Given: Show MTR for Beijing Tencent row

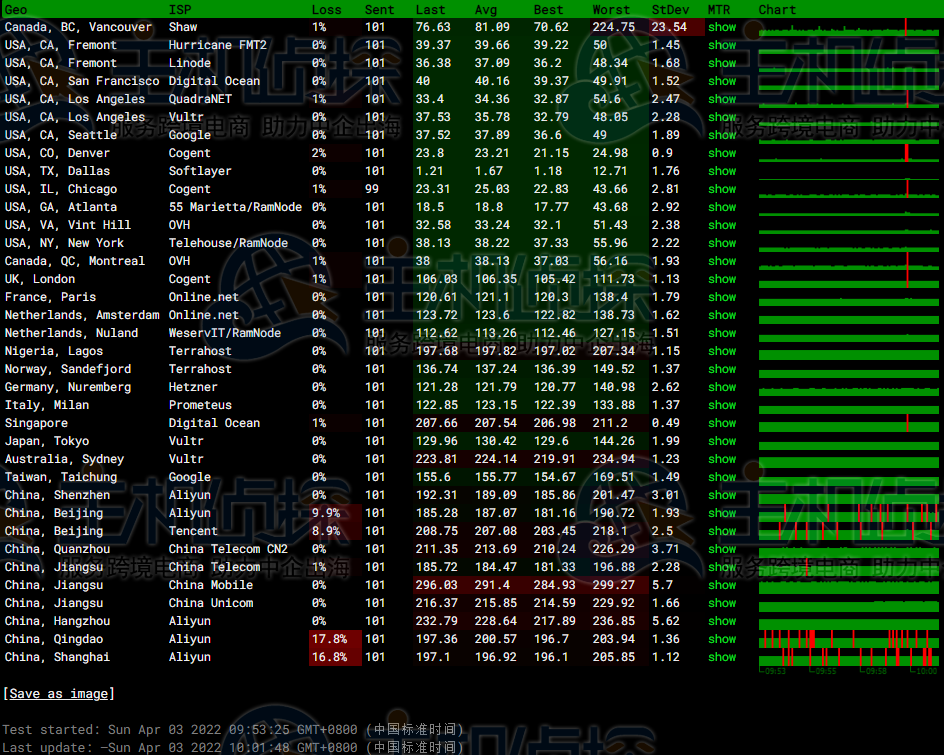Looking at the screenshot, I should click(722, 531).
